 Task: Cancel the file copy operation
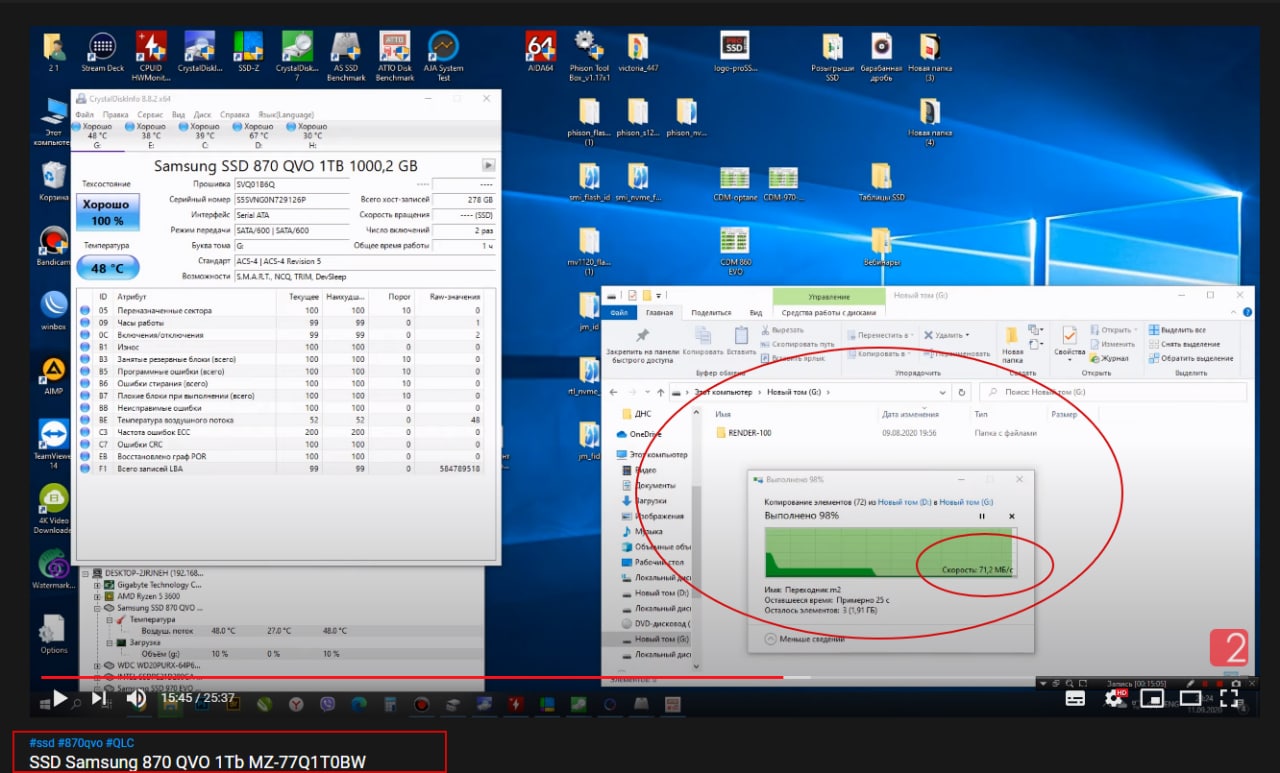(1012, 516)
